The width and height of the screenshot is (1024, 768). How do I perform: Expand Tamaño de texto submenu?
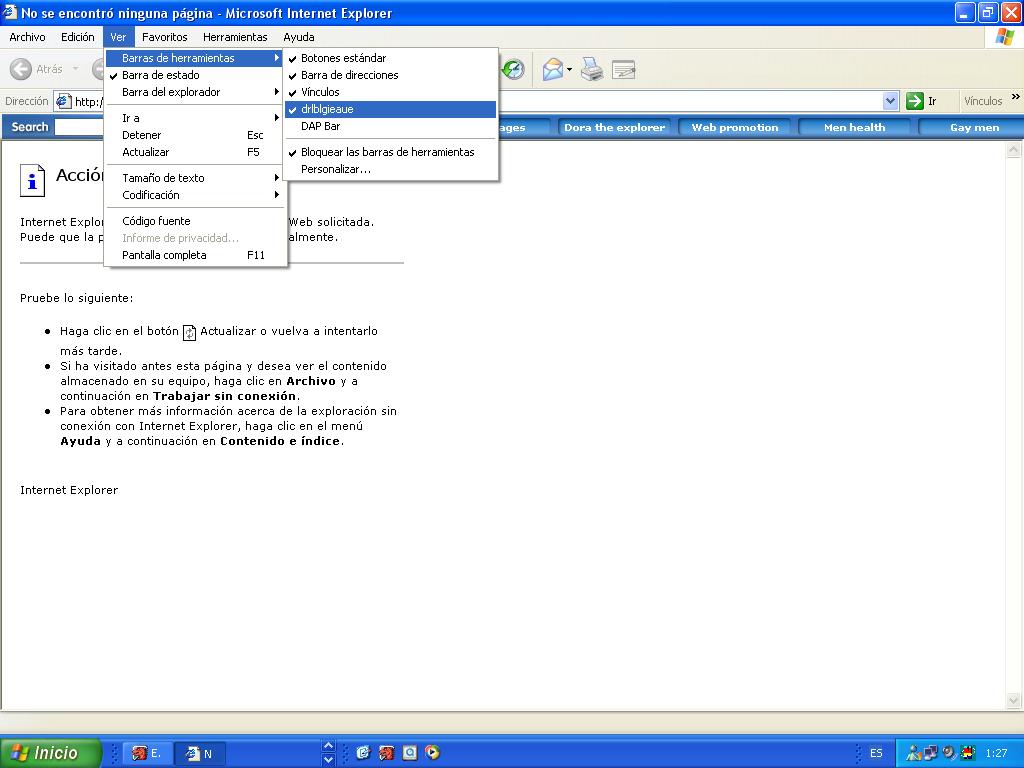(x=195, y=178)
